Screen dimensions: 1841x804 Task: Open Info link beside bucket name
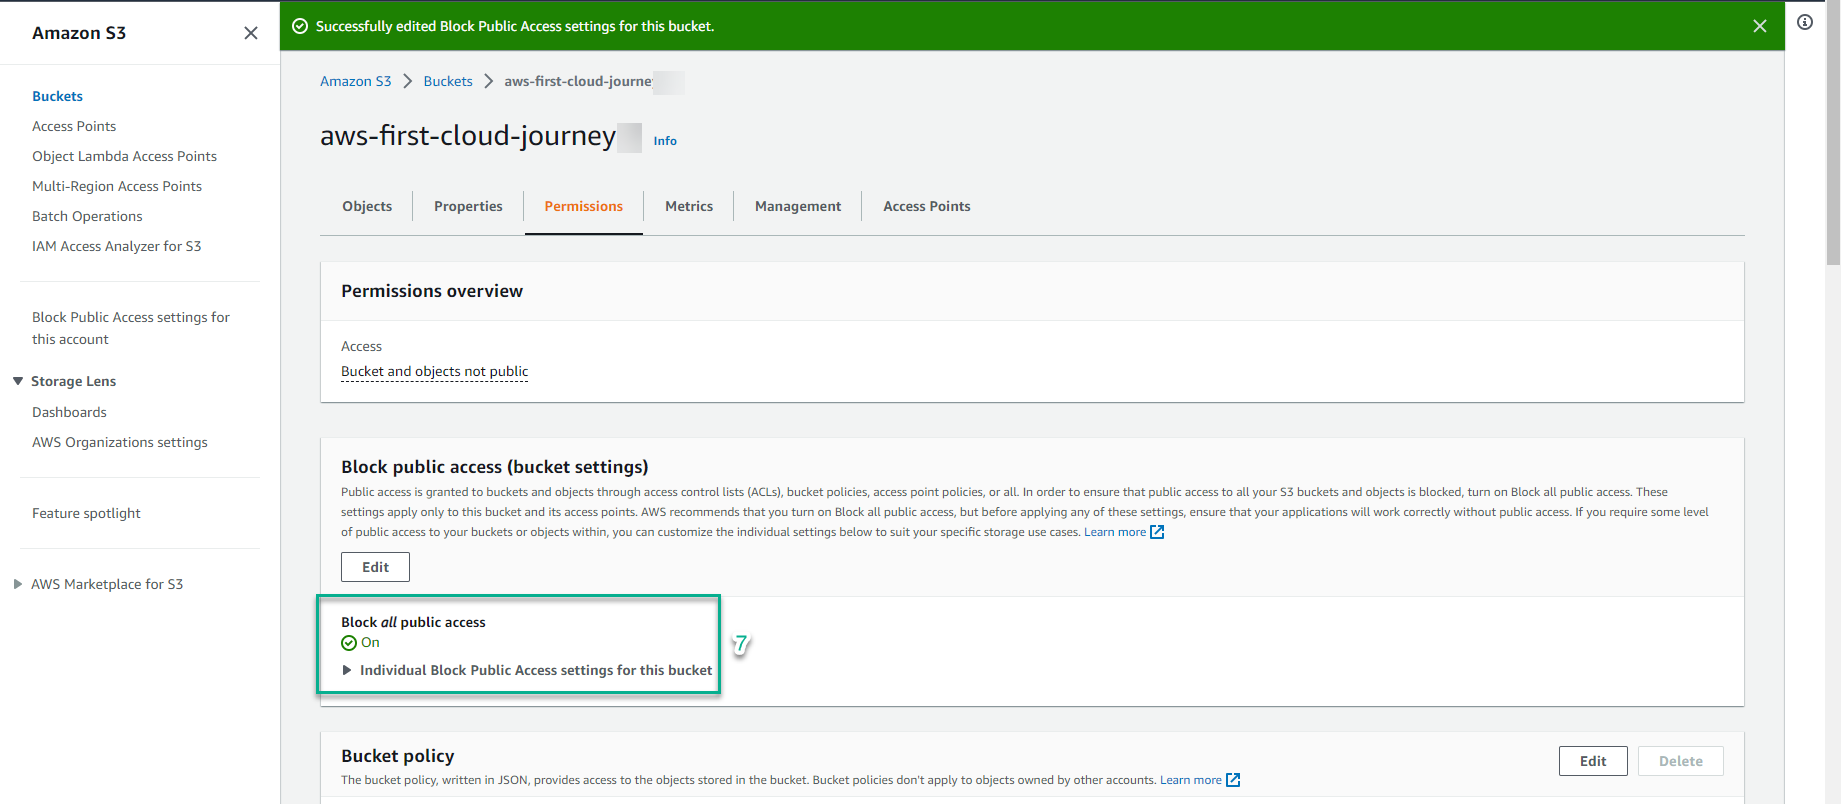(665, 141)
